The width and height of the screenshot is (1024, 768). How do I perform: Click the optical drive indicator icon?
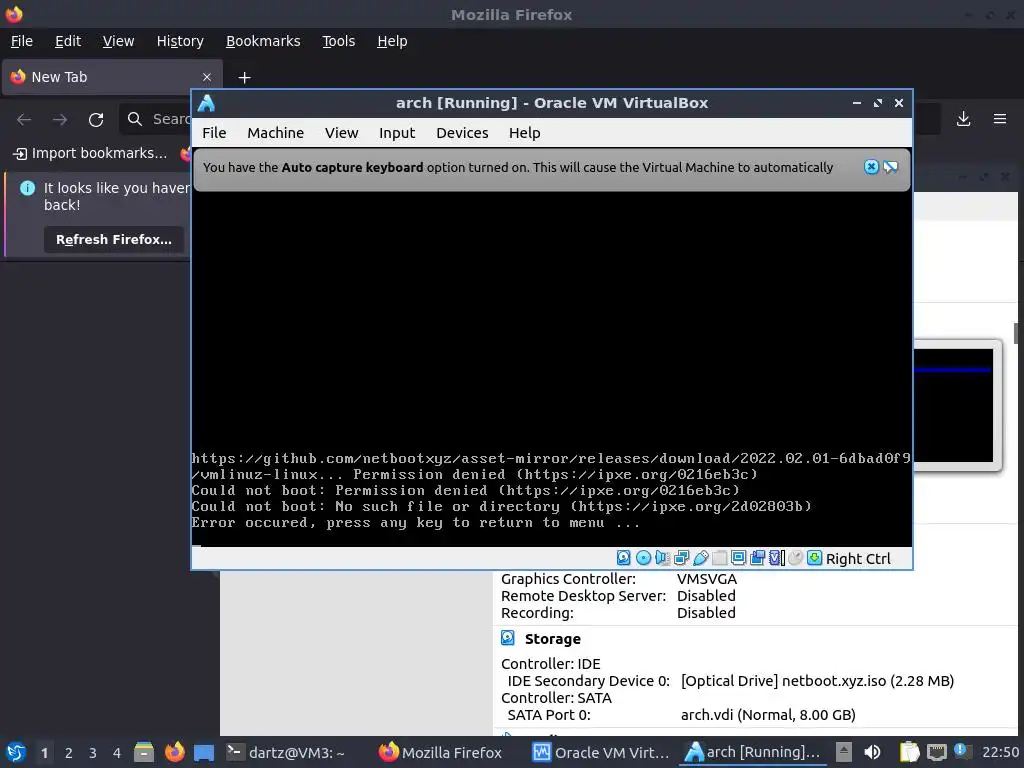click(x=643, y=558)
